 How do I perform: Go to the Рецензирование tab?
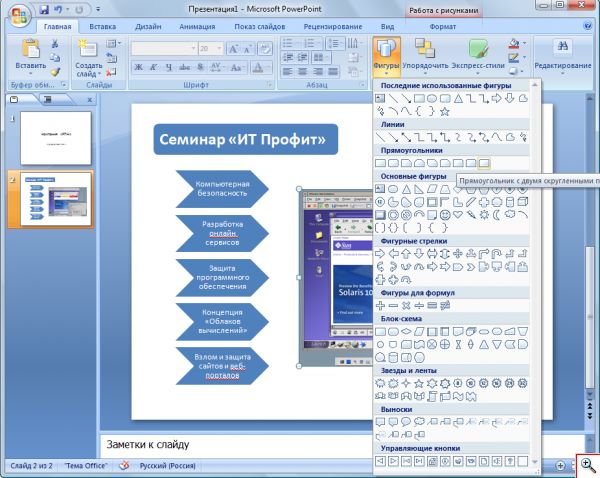(x=333, y=27)
